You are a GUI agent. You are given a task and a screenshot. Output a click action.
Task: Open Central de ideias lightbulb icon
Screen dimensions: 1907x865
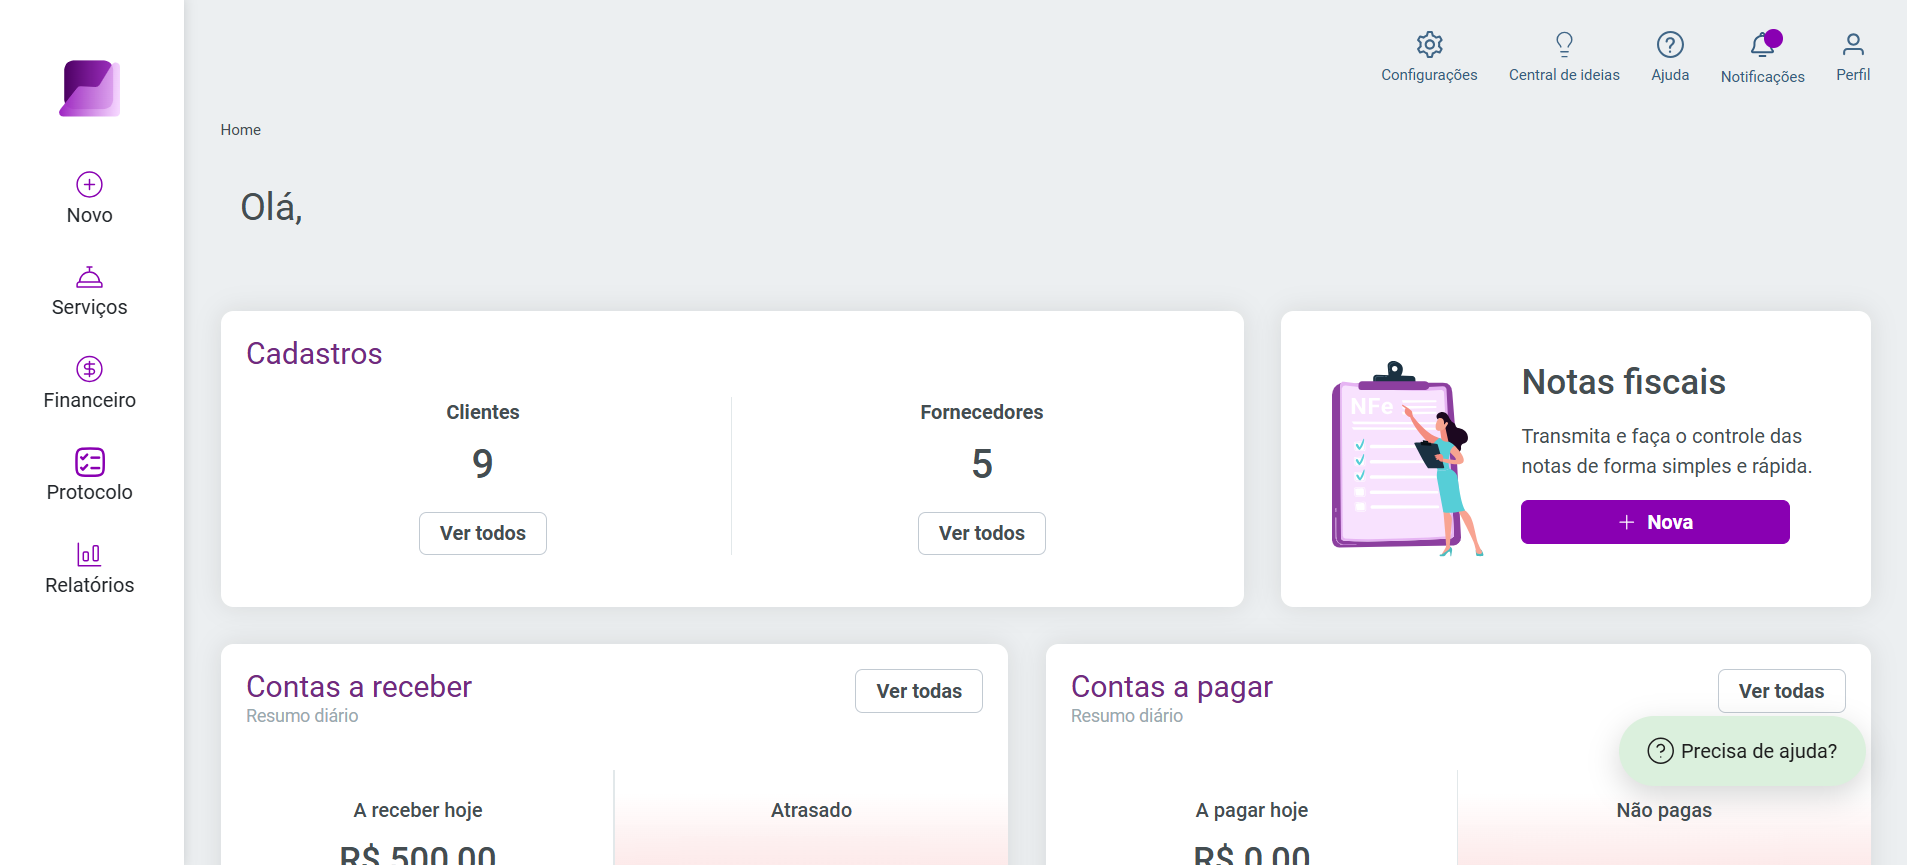[x=1564, y=44]
